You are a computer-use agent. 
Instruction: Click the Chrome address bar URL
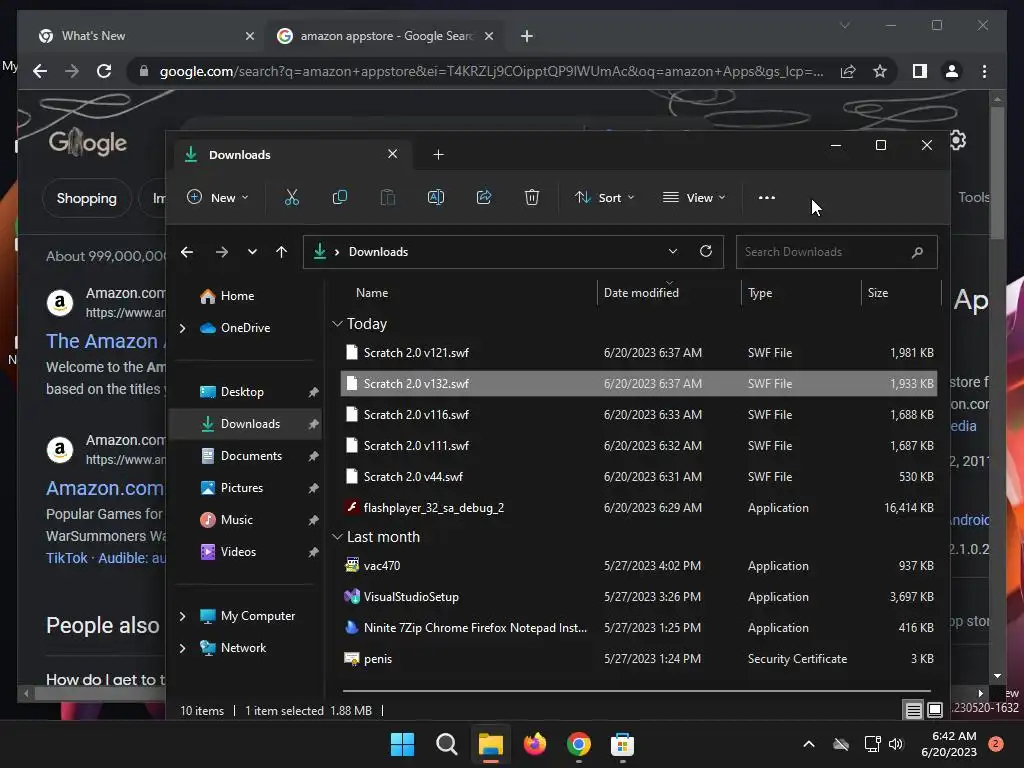coord(491,71)
